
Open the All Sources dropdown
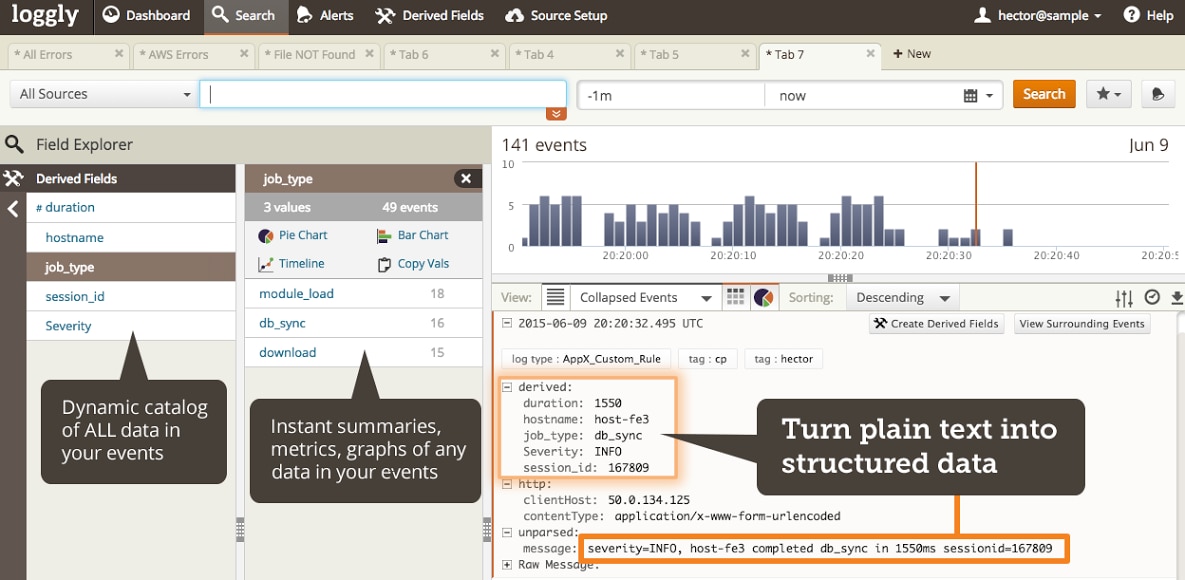[104, 94]
